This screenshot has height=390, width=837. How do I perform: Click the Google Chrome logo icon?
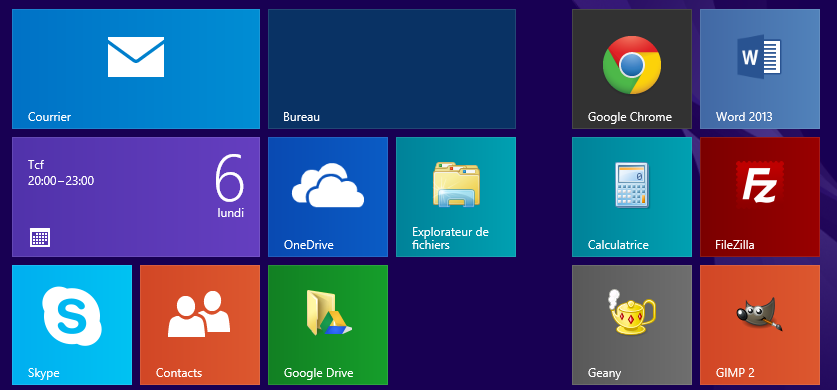pos(631,65)
